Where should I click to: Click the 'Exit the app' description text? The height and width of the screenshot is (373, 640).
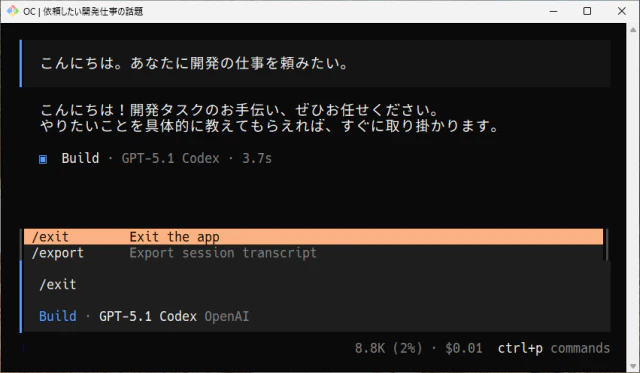[x=174, y=237]
